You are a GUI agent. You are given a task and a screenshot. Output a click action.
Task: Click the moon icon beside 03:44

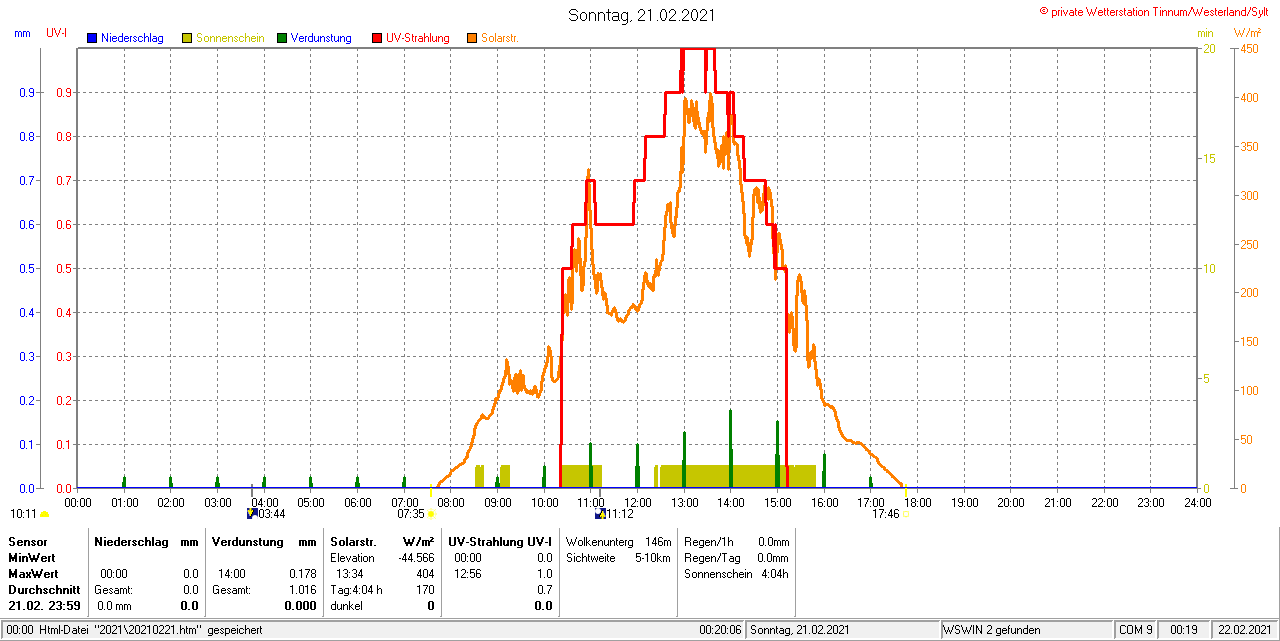coord(251,514)
